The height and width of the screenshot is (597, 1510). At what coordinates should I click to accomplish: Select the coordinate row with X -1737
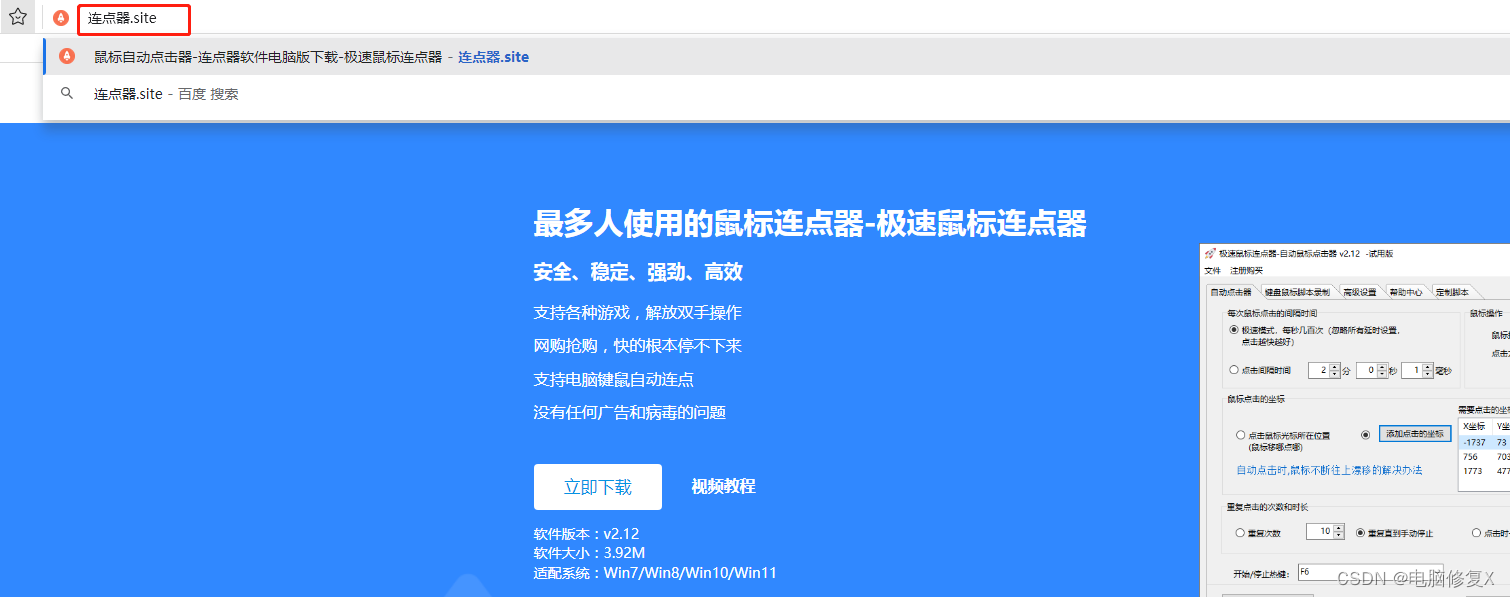point(1484,441)
